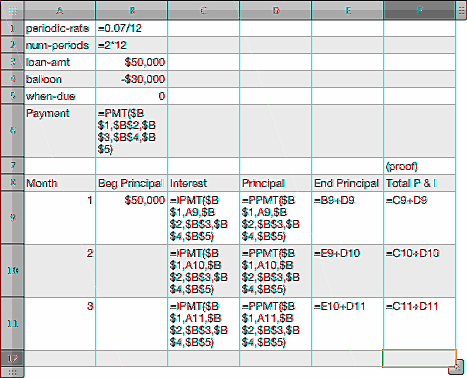Click the add-row handle below row 12
Image resolution: width=467 pixels, height=378 pixels.
point(12,372)
